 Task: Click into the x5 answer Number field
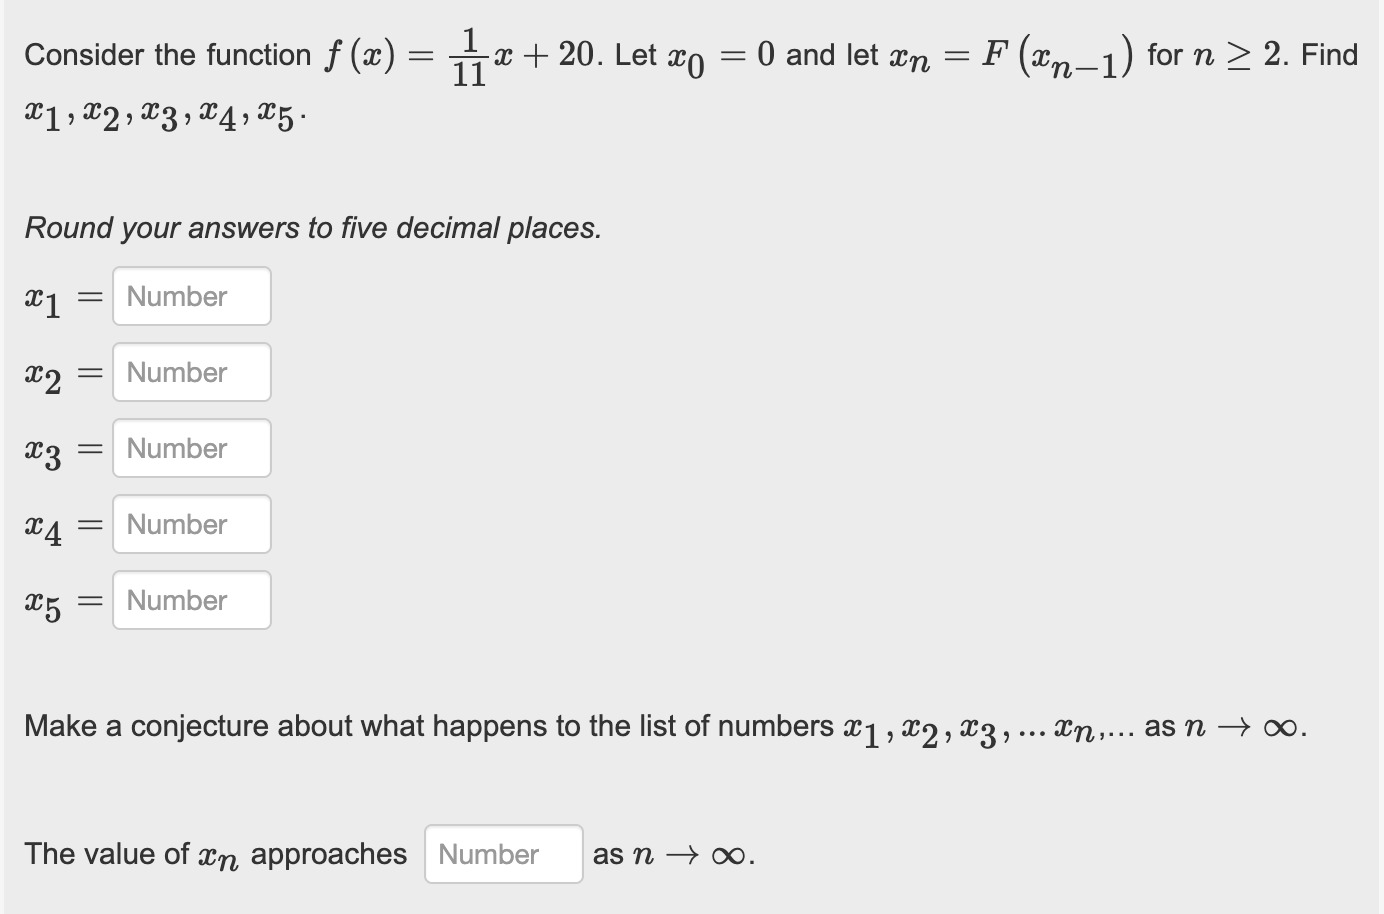pyautogui.click(x=192, y=600)
